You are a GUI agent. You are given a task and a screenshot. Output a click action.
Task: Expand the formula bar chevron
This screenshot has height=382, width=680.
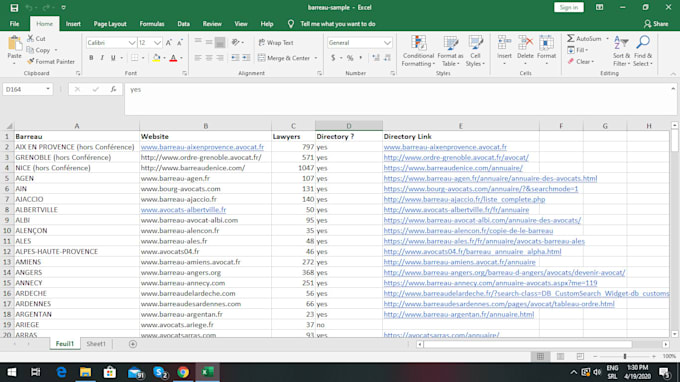point(673,88)
